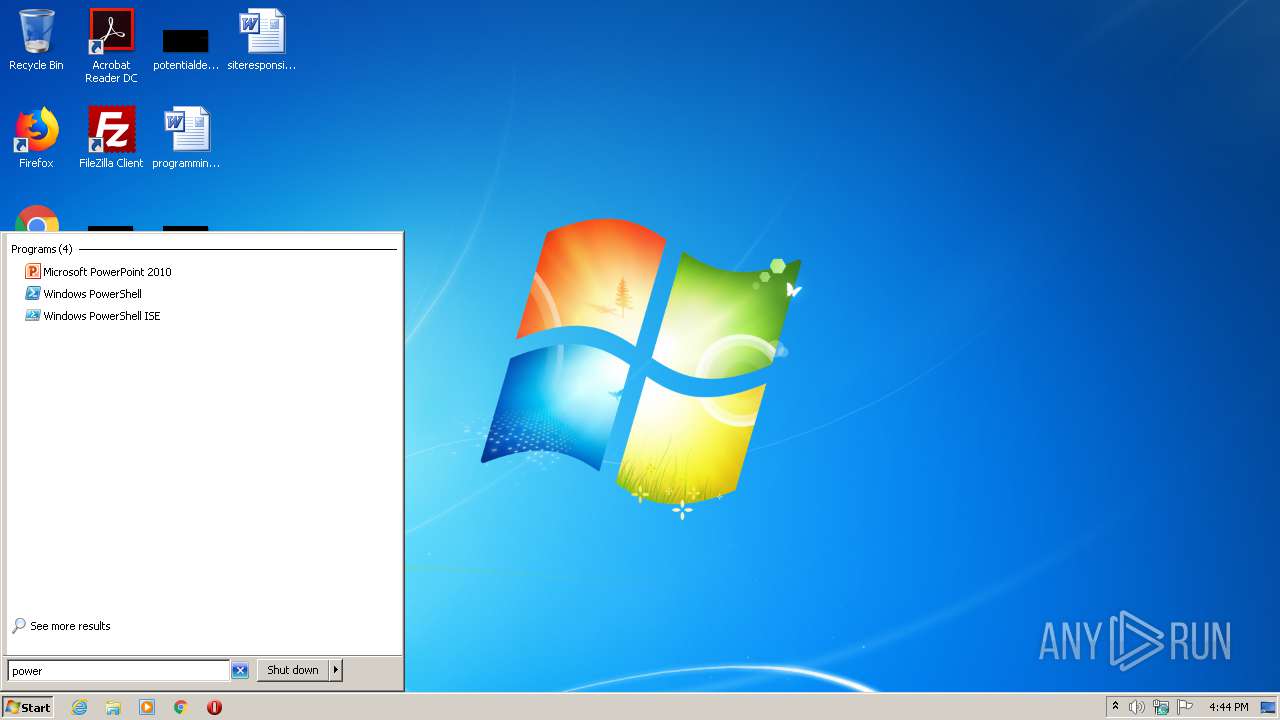Click the Shut down button

pos(293,670)
